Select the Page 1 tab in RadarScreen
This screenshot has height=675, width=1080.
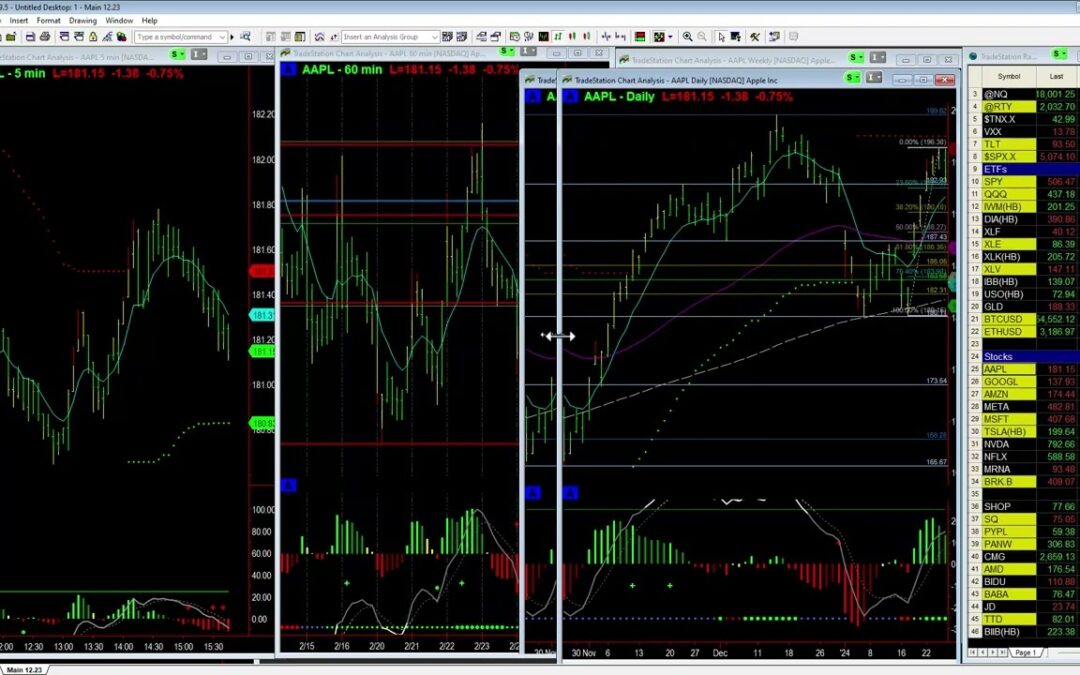1025,652
